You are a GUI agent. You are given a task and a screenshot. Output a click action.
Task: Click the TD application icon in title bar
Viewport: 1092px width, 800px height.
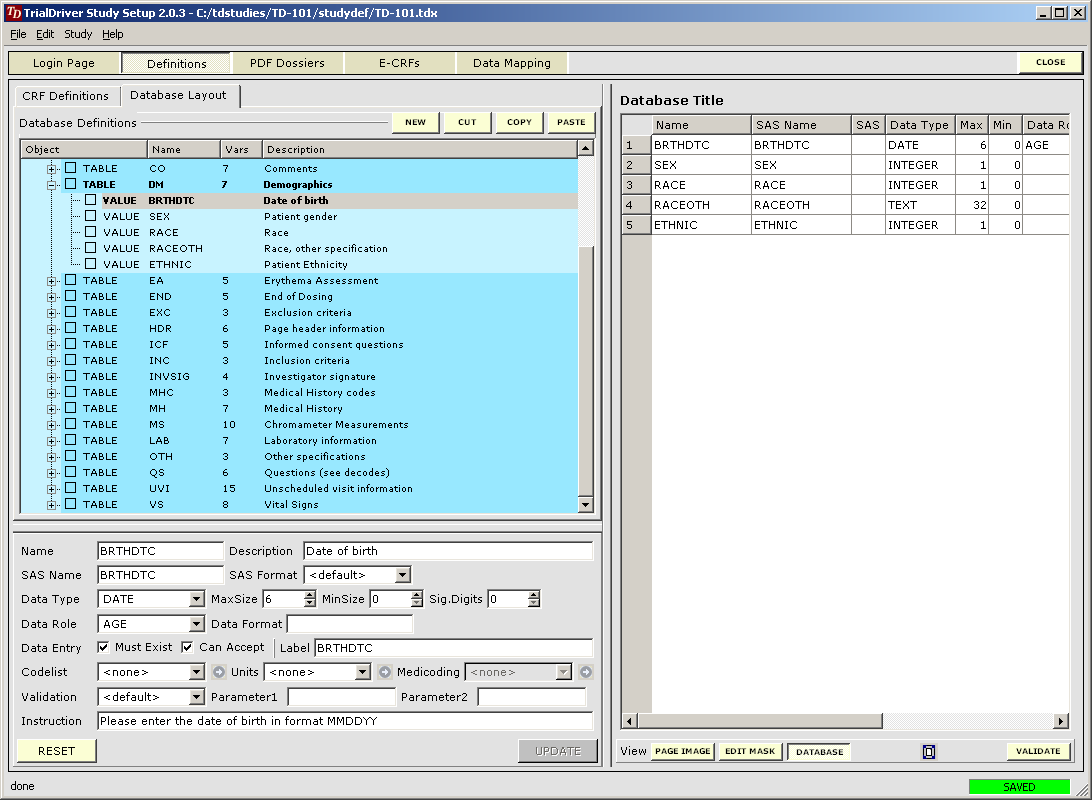[x=13, y=13]
